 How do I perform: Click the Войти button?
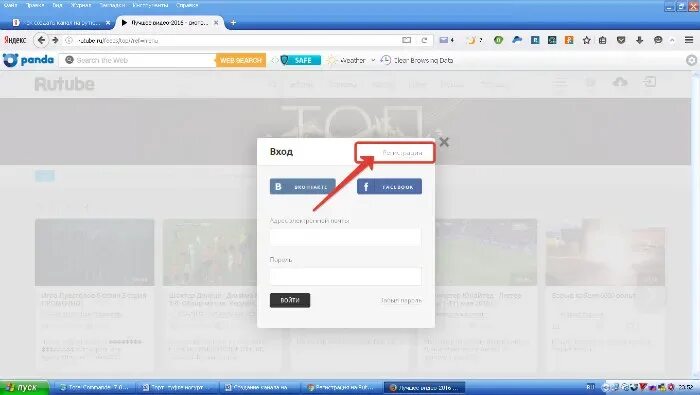[x=290, y=300]
